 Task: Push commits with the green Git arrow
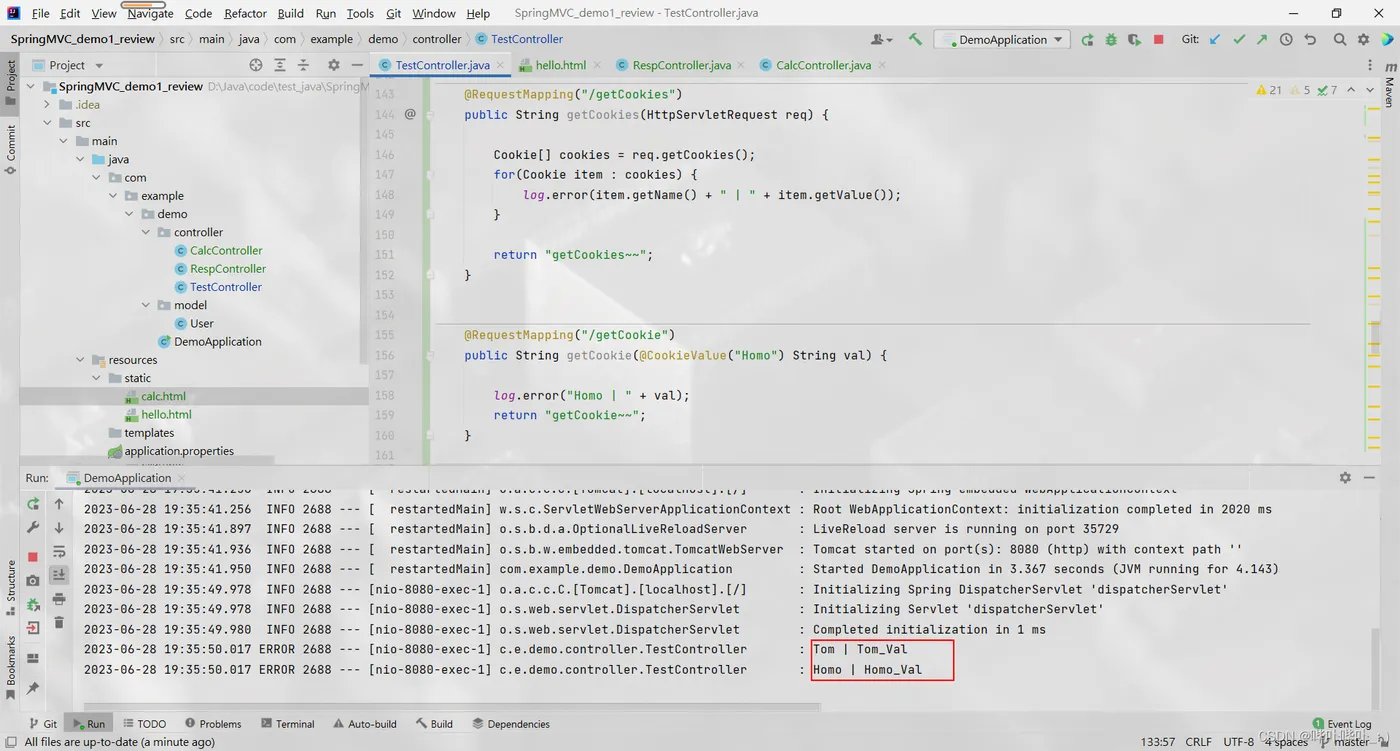(x=1262, y=39)
